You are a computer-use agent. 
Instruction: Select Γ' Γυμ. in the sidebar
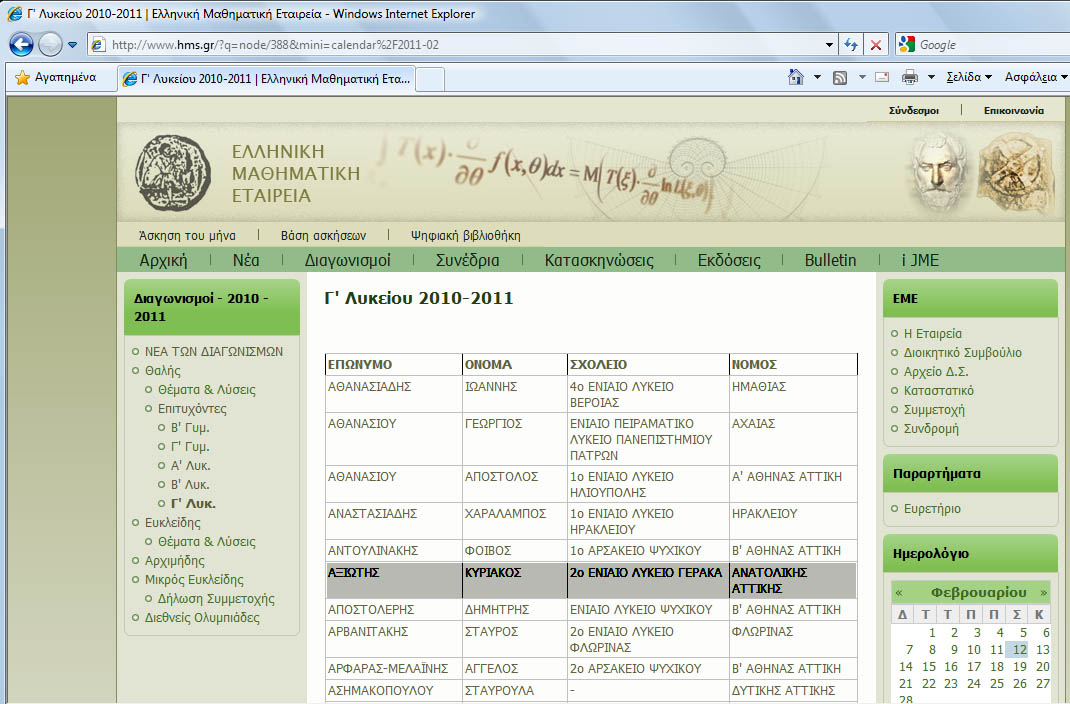click(190, 447)
